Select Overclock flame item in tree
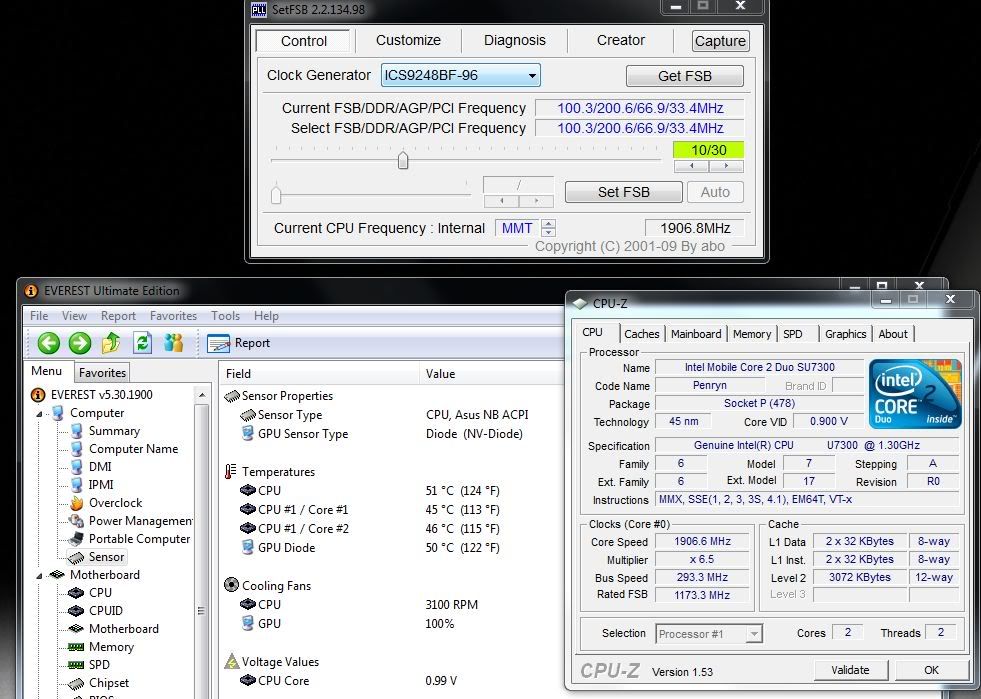Viewport: 981px width, 699px height. click(x=115, y=503)
